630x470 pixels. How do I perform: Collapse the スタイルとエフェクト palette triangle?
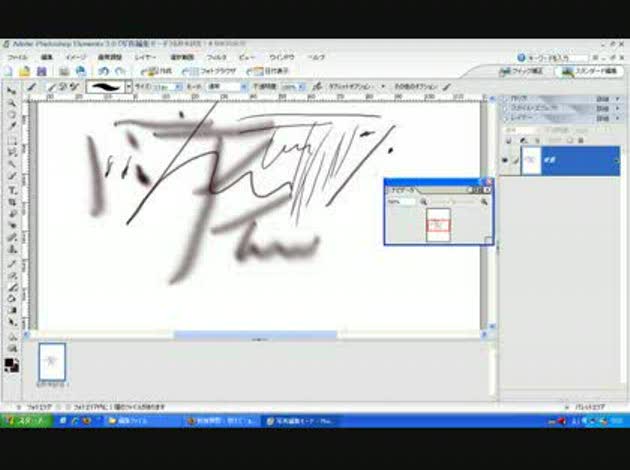pos(505,108)
